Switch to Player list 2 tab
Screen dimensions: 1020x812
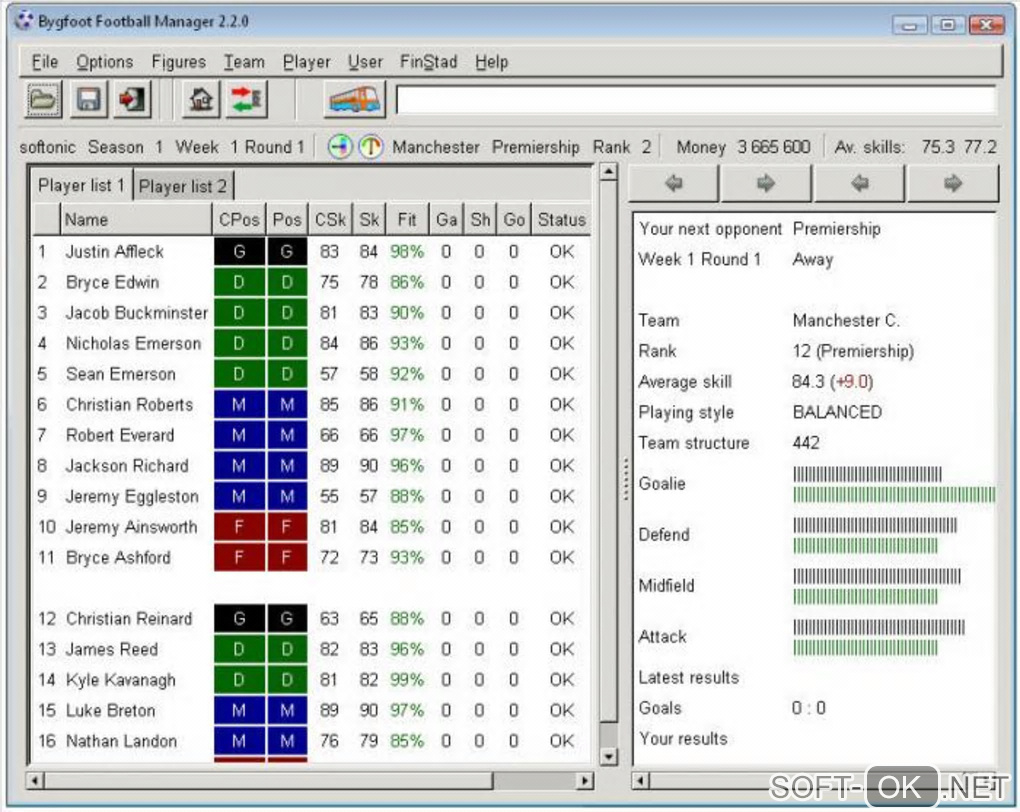pyautogui.click(x=183, y=187)
